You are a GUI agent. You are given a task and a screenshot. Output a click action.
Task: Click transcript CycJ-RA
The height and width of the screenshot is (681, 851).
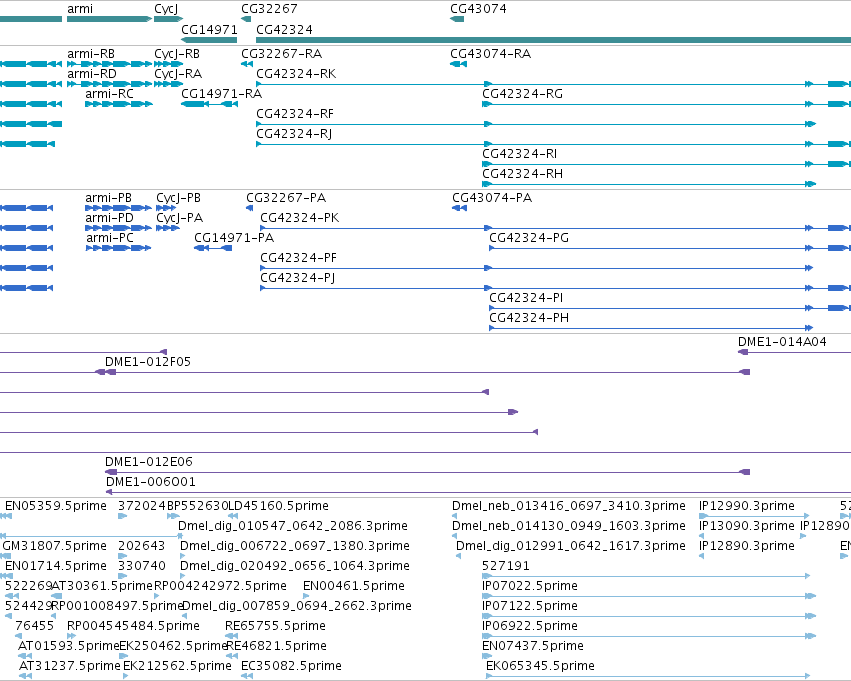tap(178, 74)
